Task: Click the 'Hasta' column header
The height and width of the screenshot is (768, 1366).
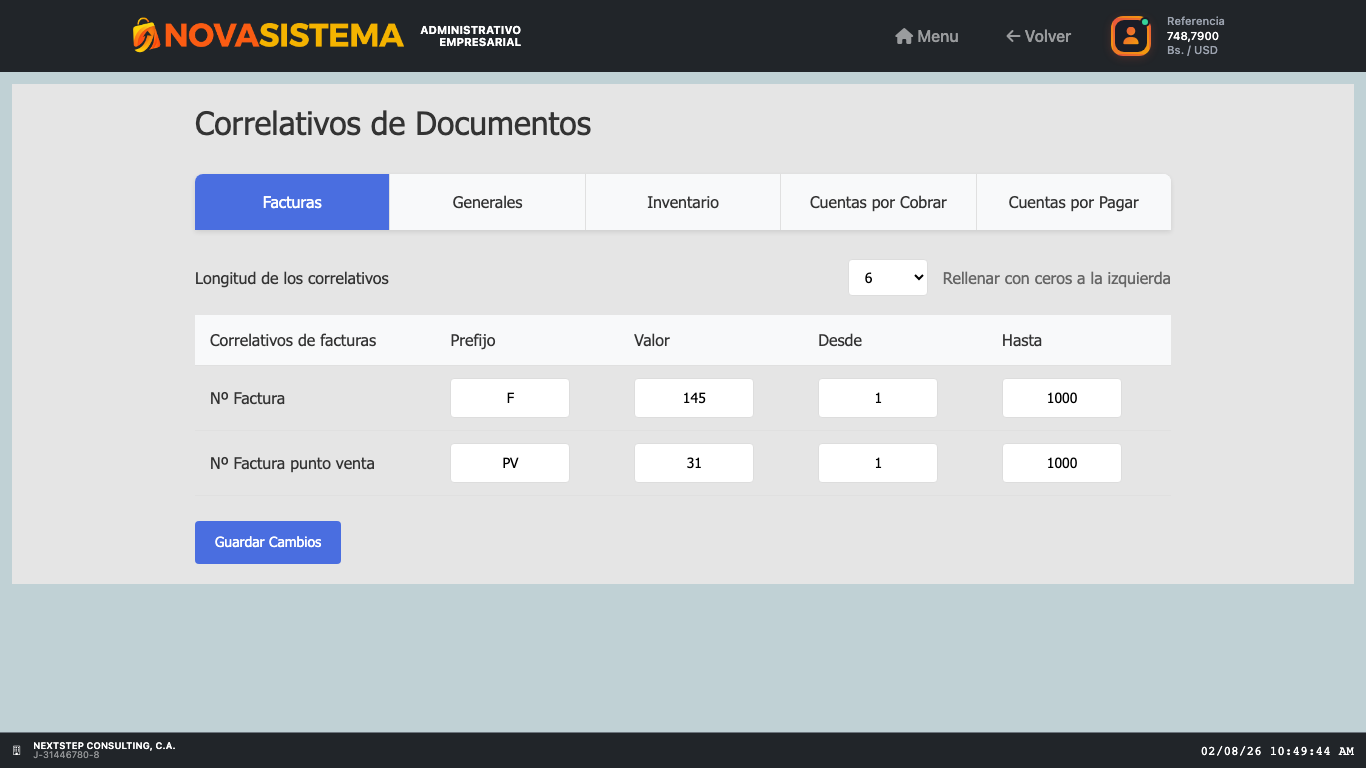Action: (x=1022, y=340)
